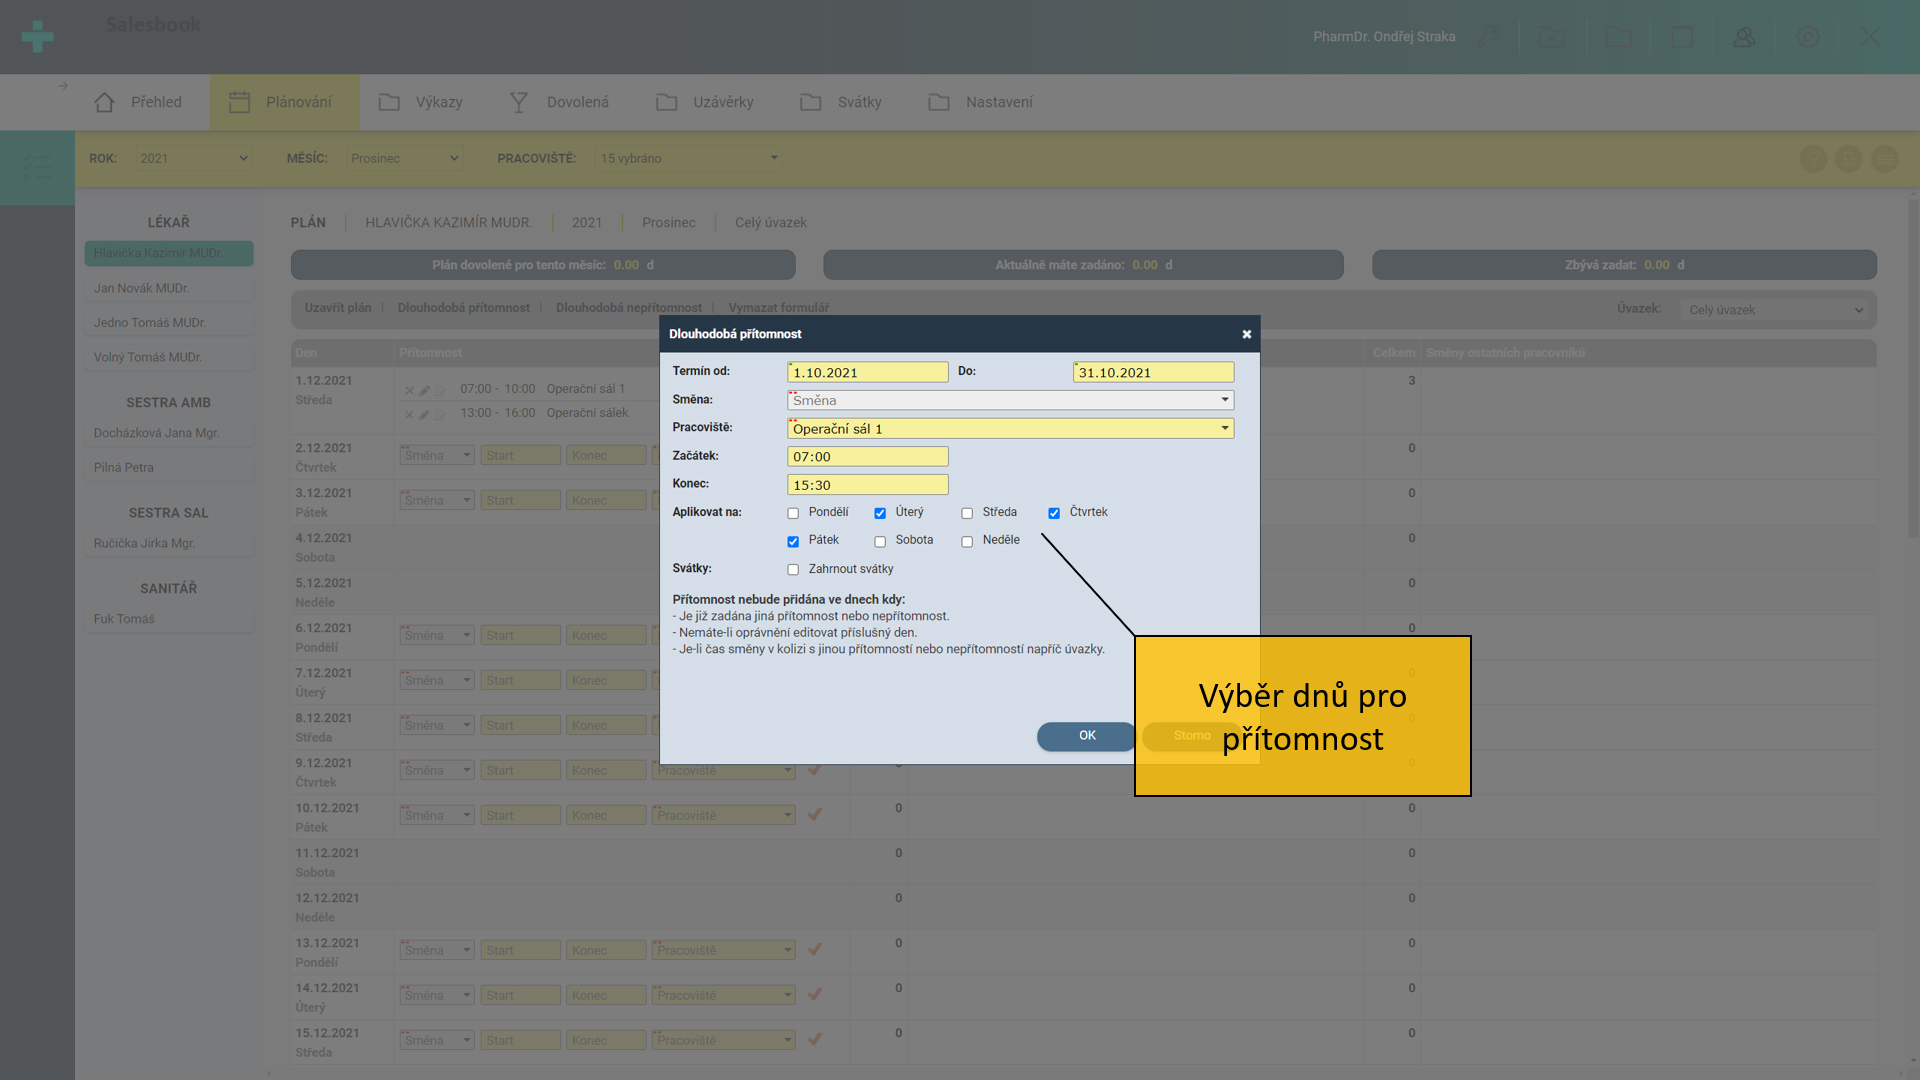
Task: Enable Zahrnout svátky checkbox
Action: [793, 570]
